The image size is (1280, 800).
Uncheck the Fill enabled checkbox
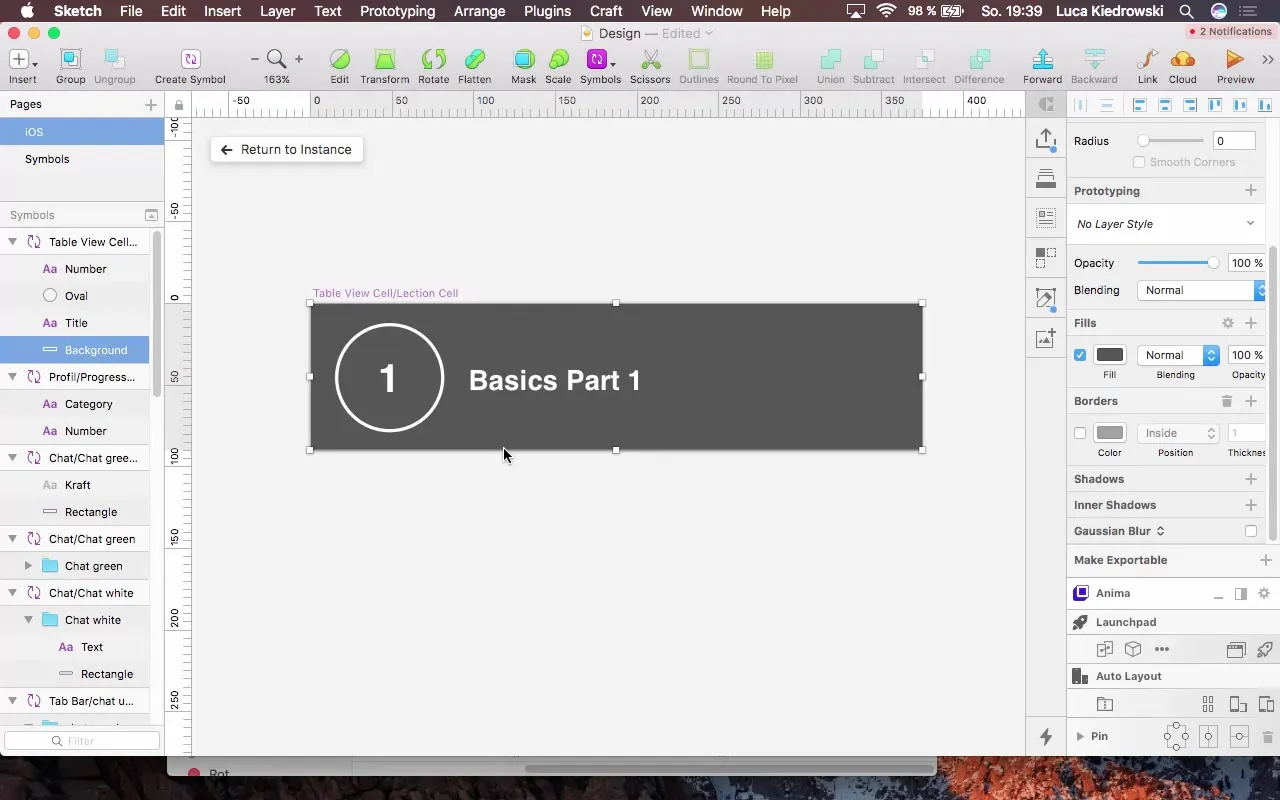tap(1080, 355)
